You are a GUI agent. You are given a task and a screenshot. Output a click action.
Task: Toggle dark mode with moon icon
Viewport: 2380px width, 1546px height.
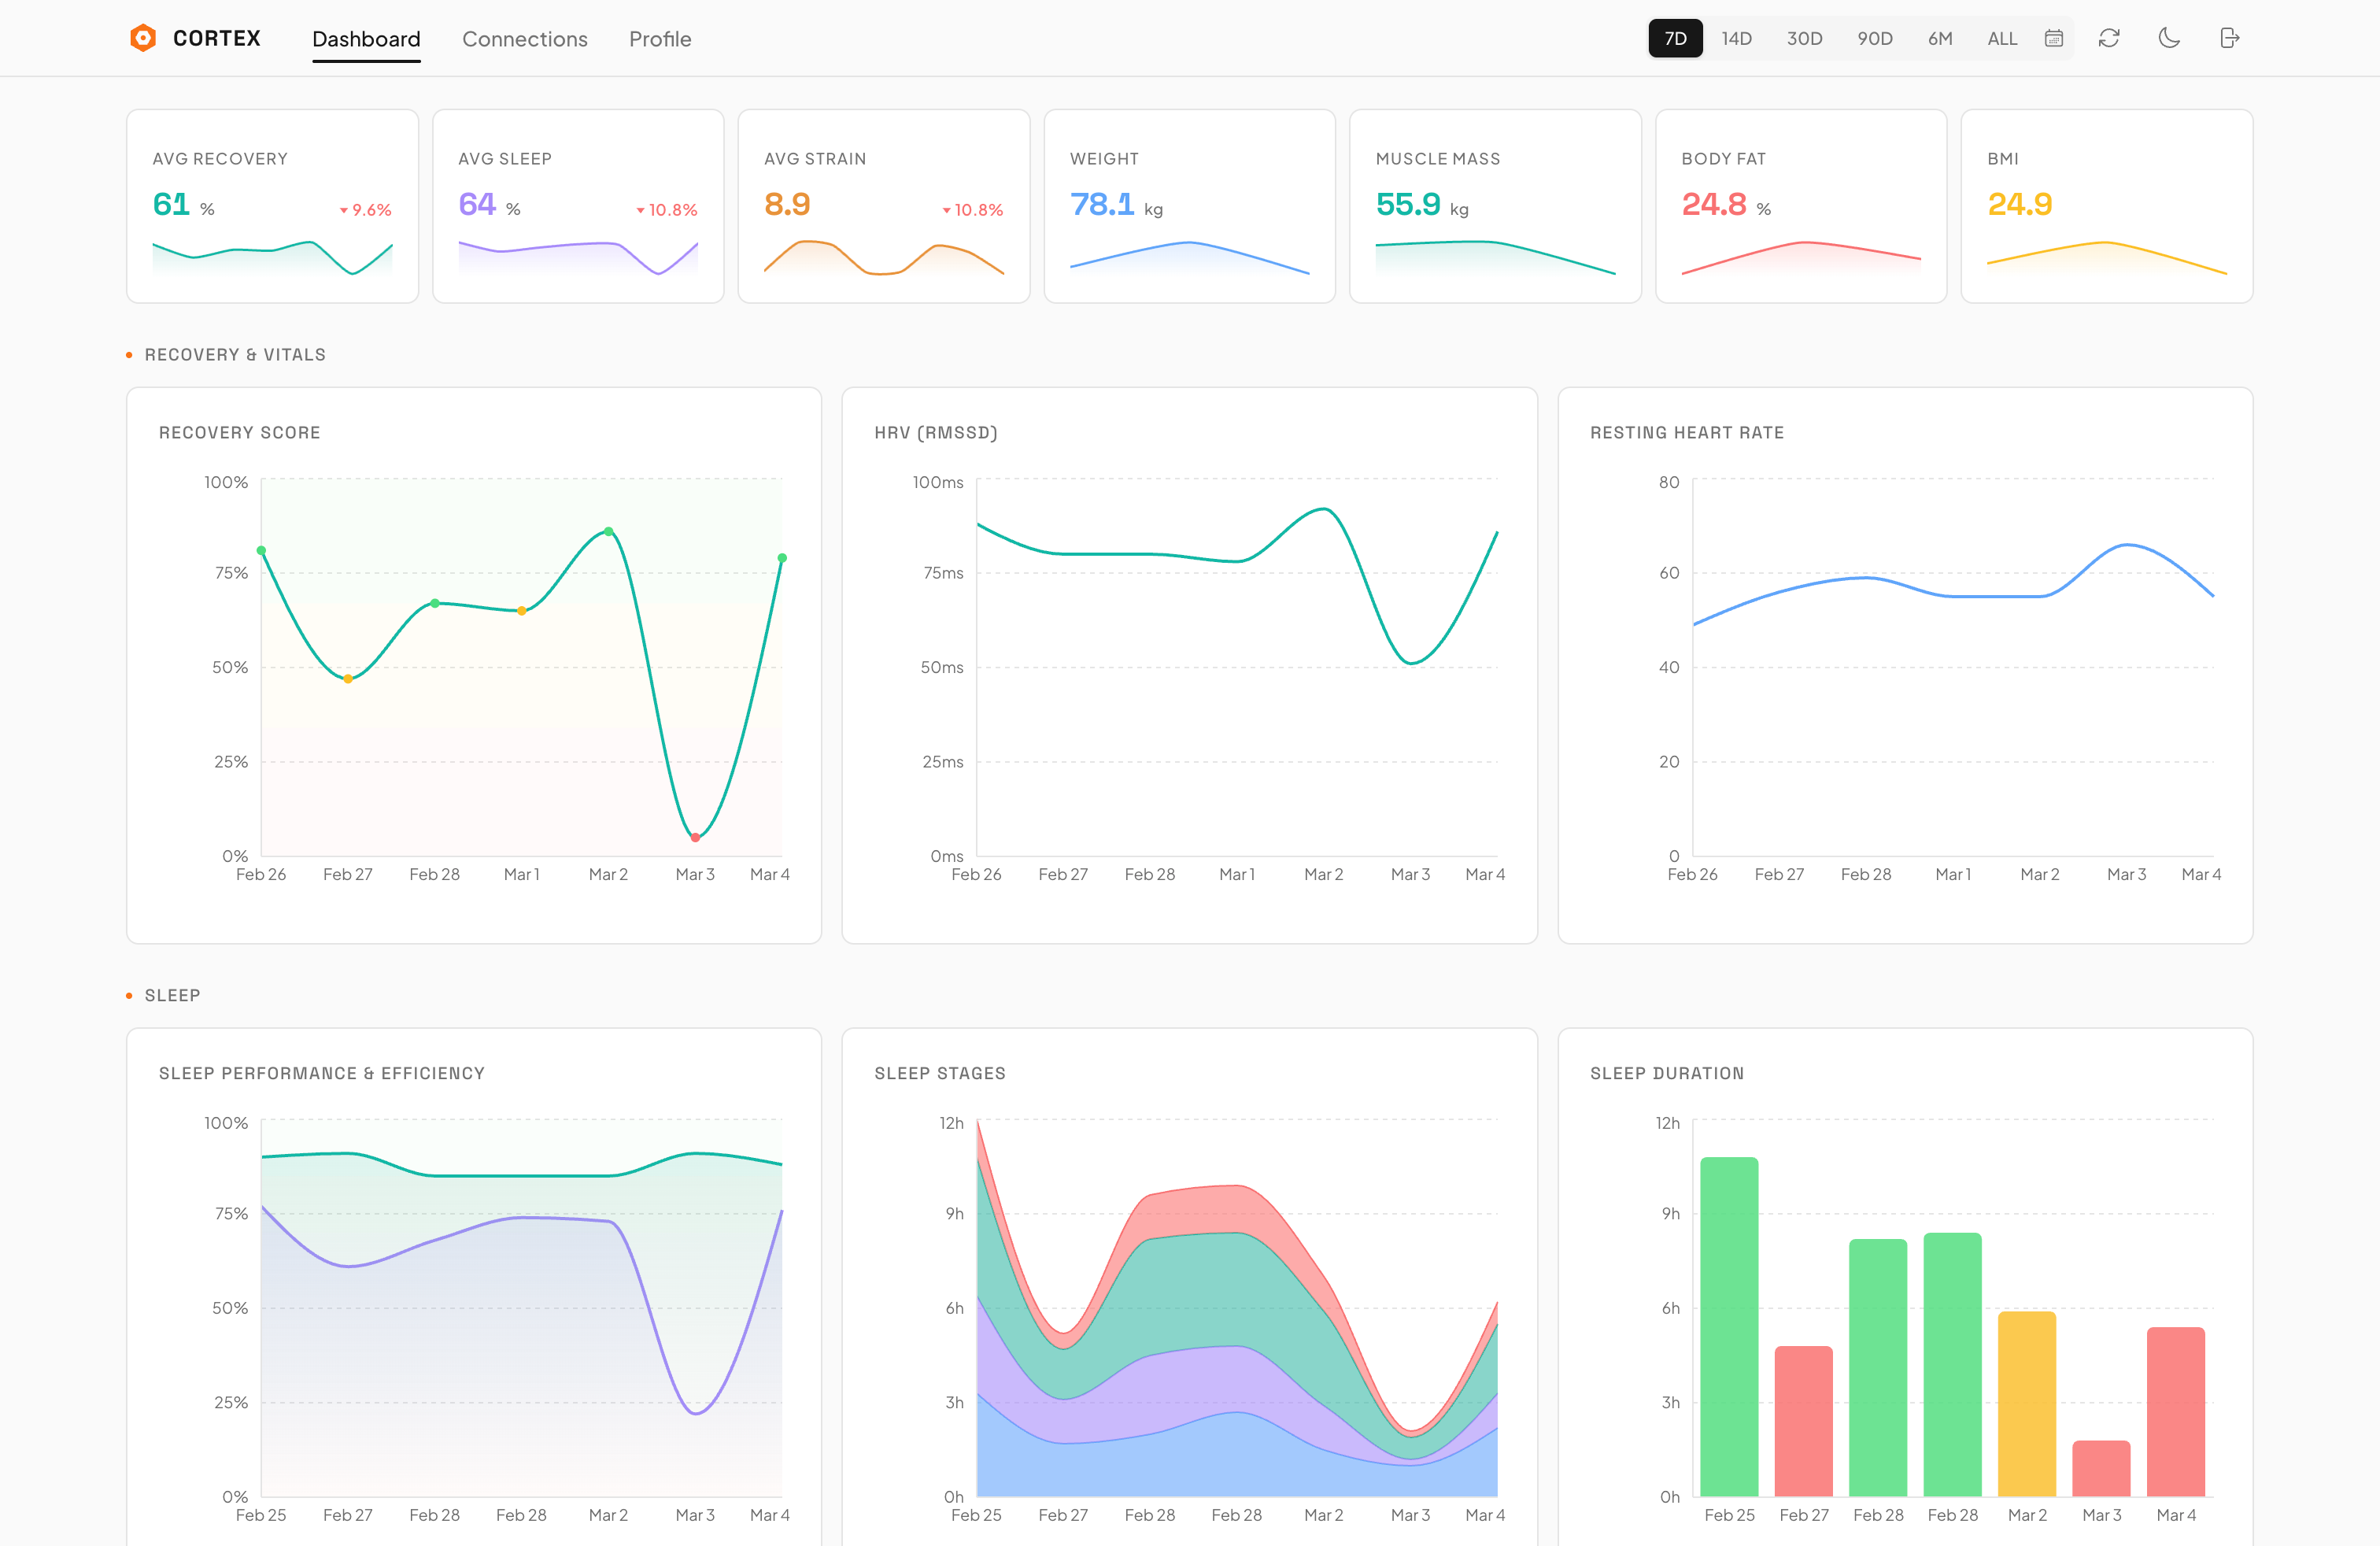point(2169,38)
